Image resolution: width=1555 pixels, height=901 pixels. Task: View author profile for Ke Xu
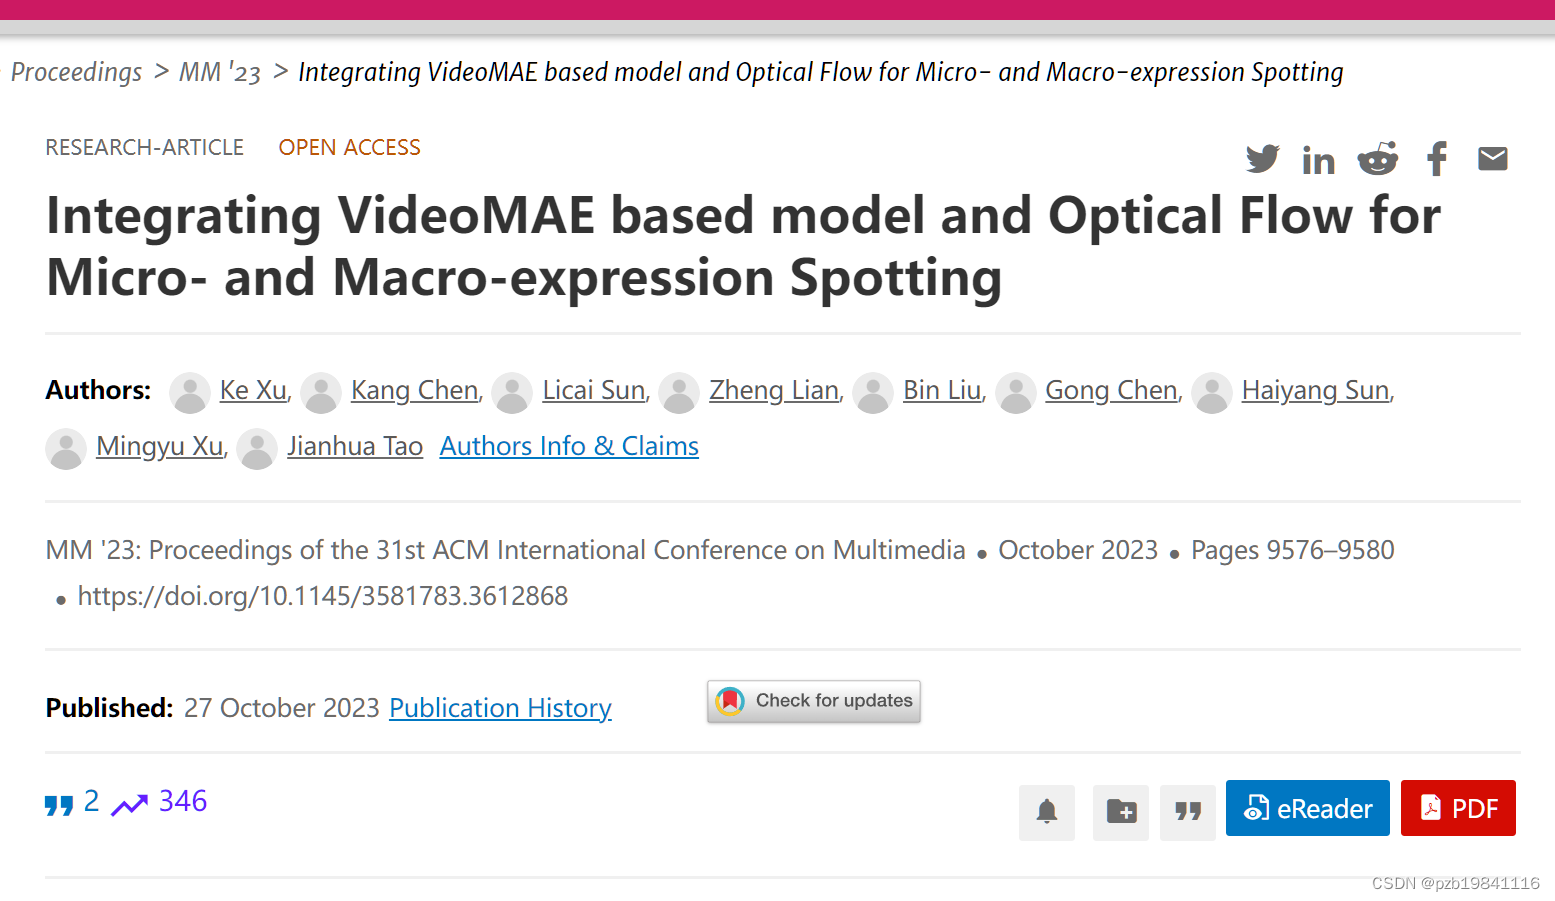tap(252, 390)
